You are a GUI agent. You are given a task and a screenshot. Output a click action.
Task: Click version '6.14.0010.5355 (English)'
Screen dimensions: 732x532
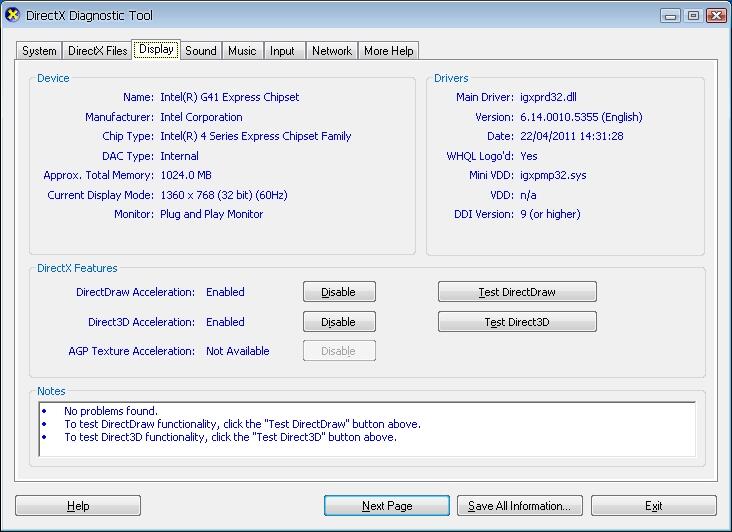(x=581, y=117)
